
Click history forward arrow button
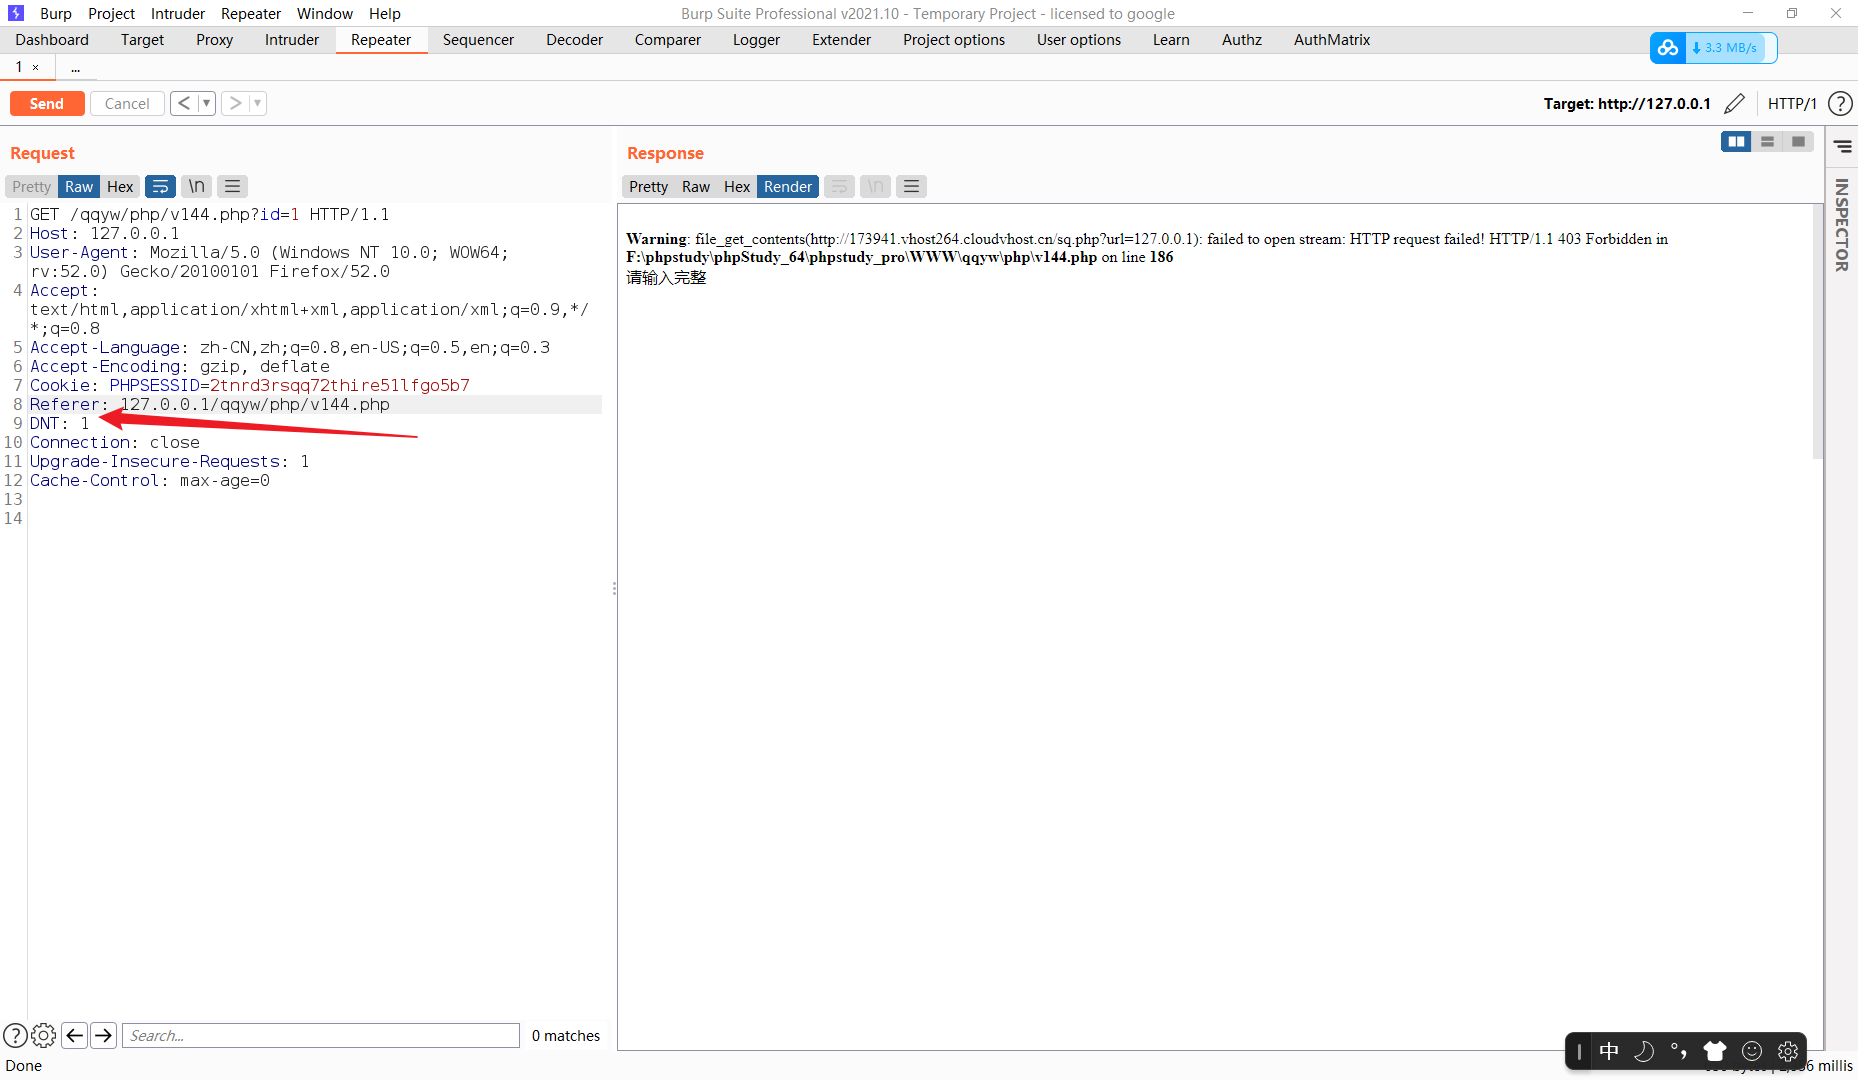point(235,103)
